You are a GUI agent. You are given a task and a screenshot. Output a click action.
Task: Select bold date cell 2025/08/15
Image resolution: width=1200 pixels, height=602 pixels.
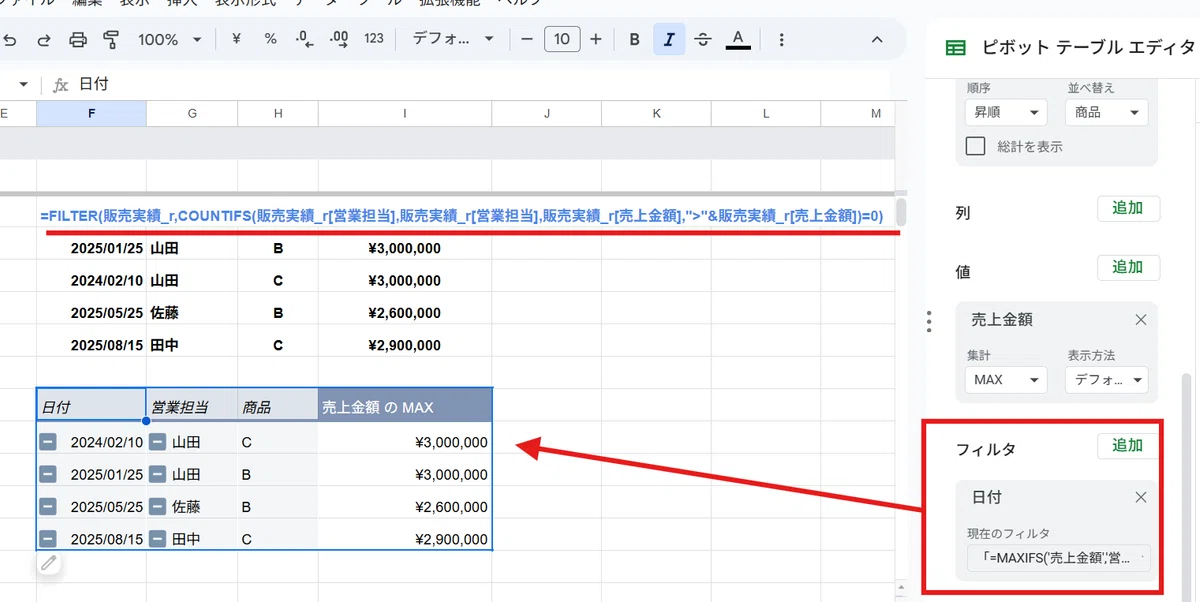pos(91,346)
